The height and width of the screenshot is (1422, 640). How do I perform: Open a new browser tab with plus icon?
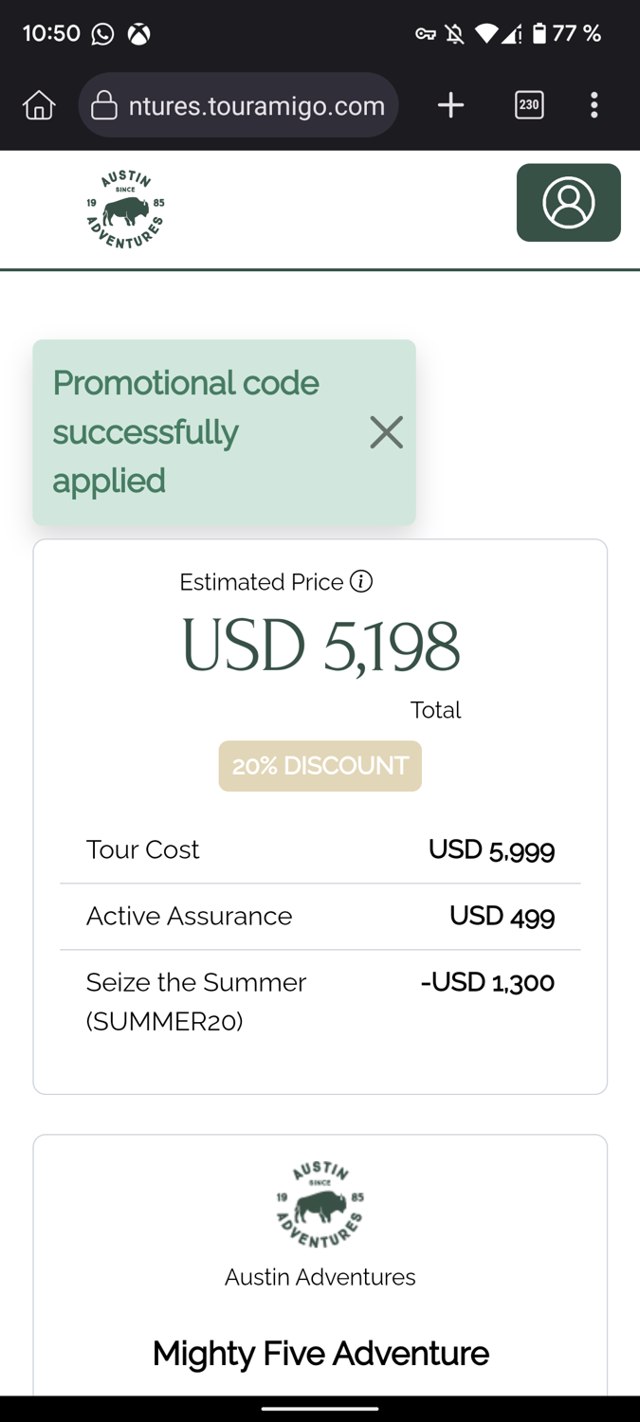click(x=451, y=105)
